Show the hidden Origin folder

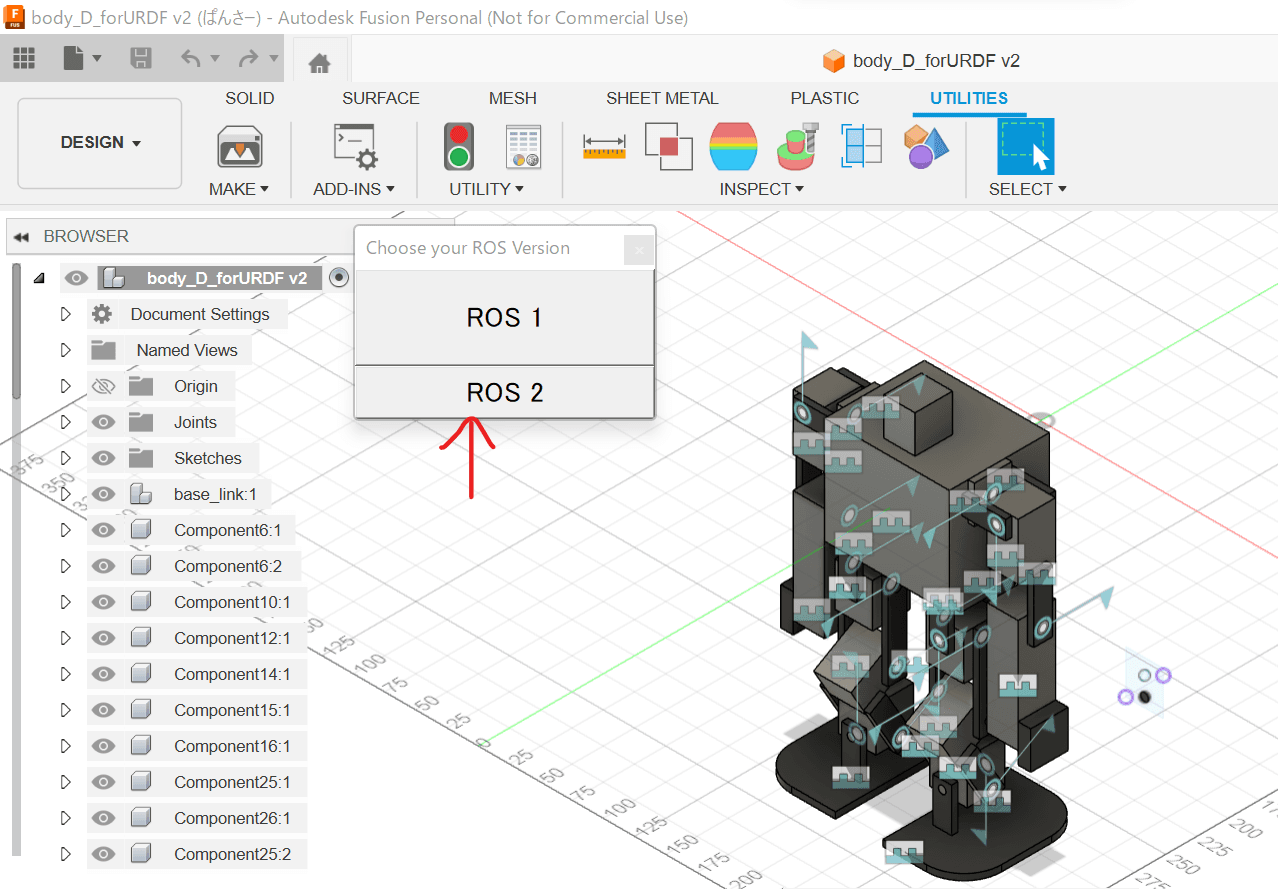[104, 386]
